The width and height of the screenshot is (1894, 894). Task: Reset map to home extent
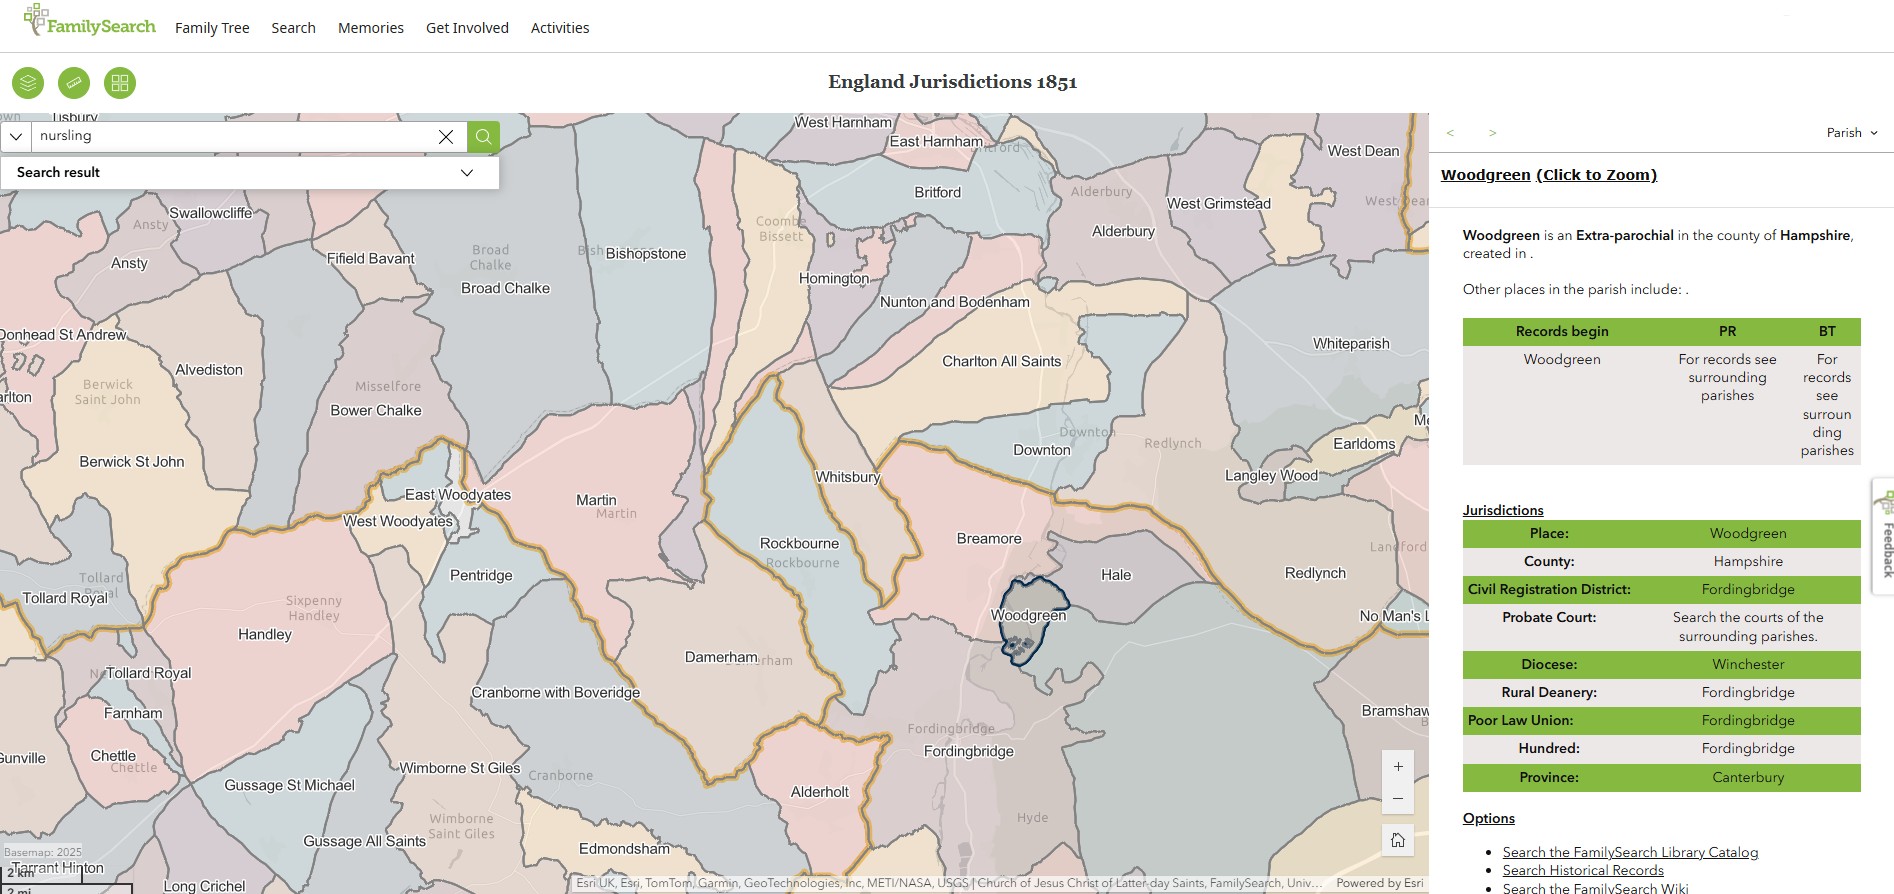point(1398,840)
